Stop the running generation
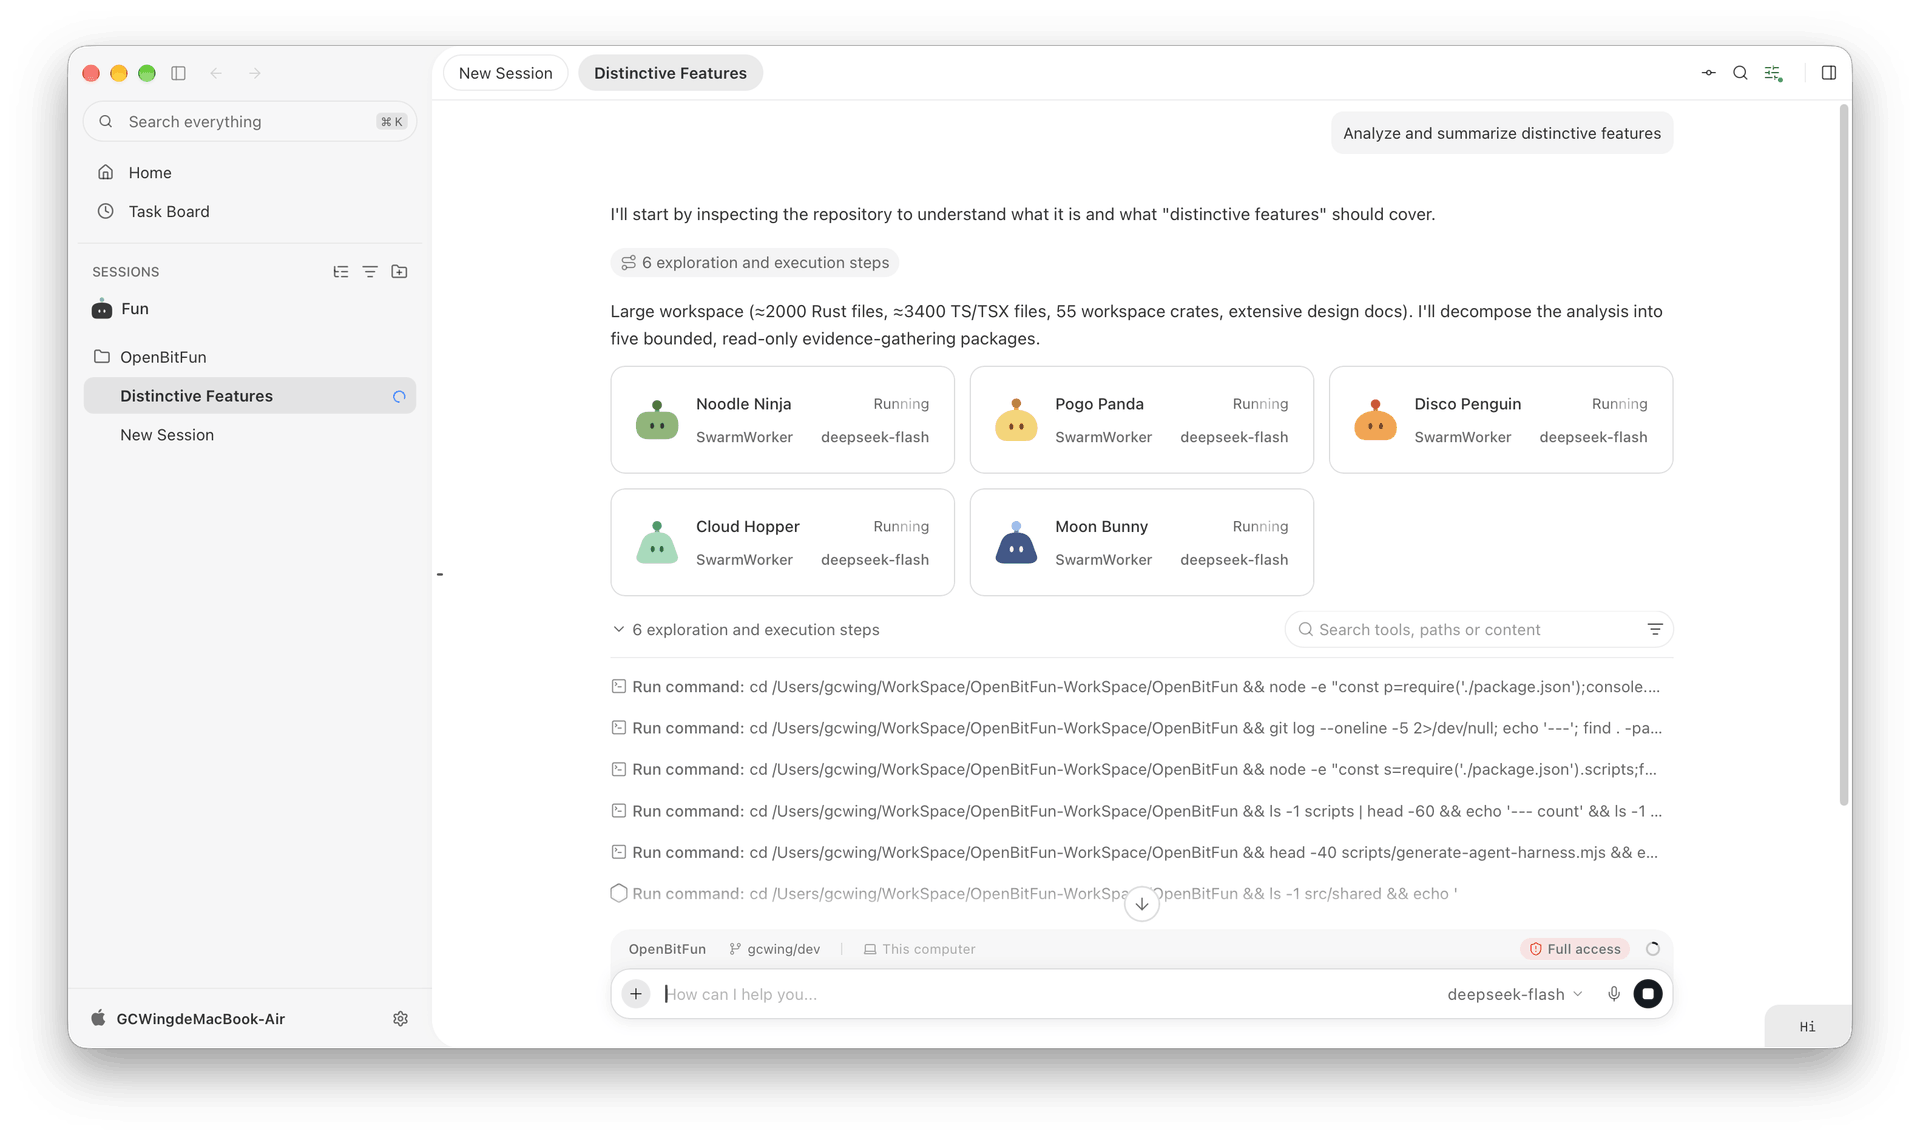The width and height of the screenshot is (1920, 1138). pos(1647,993)
